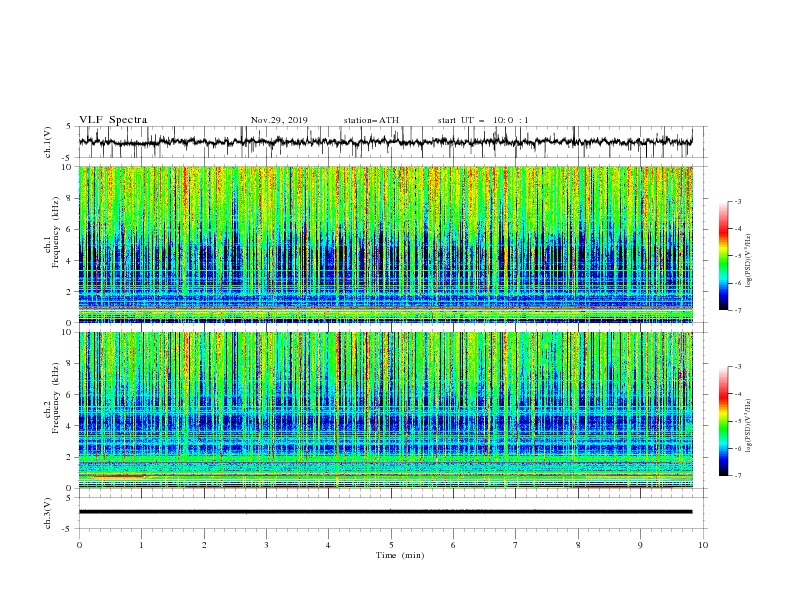Click time axis tick label "5"
The width and height of the screenshot is (792, 612).
coord(391,545)
